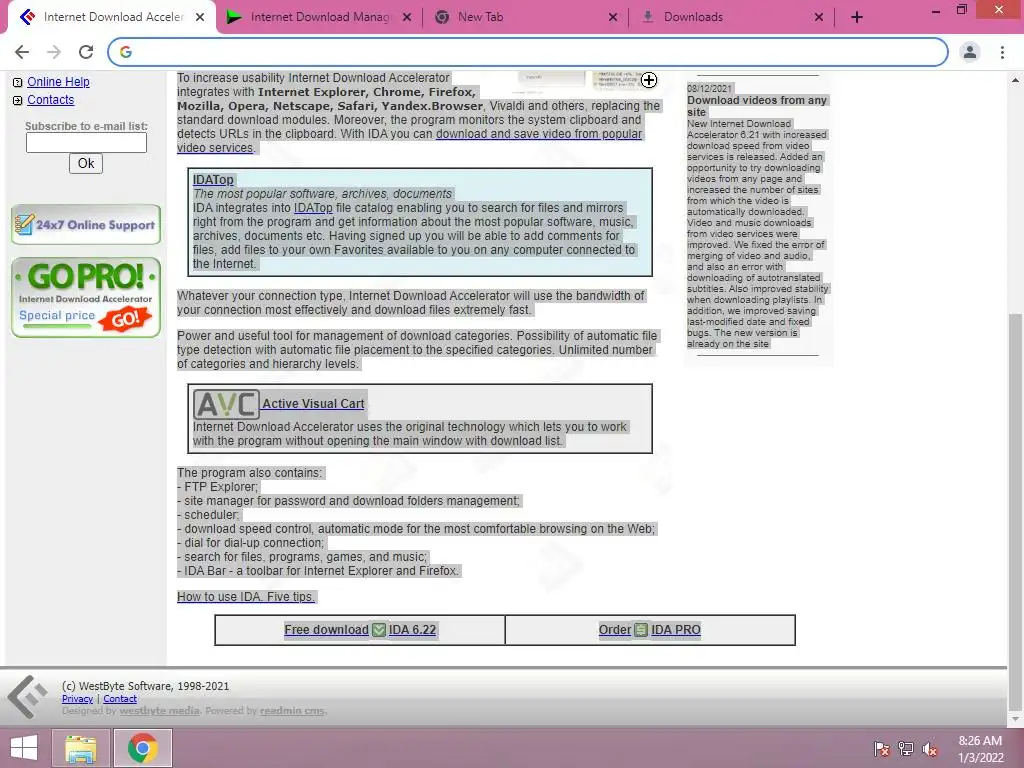
Task: Close the Internet Download Manager tab
Action: pos(407,17)
